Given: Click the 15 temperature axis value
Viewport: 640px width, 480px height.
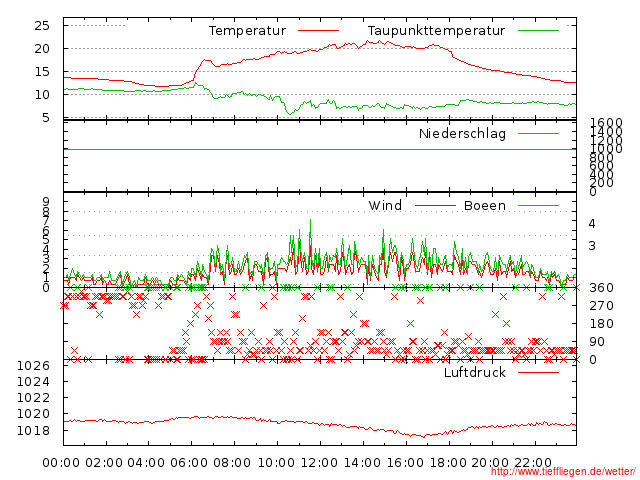Looking at the screenshot, I should [42, 72].
